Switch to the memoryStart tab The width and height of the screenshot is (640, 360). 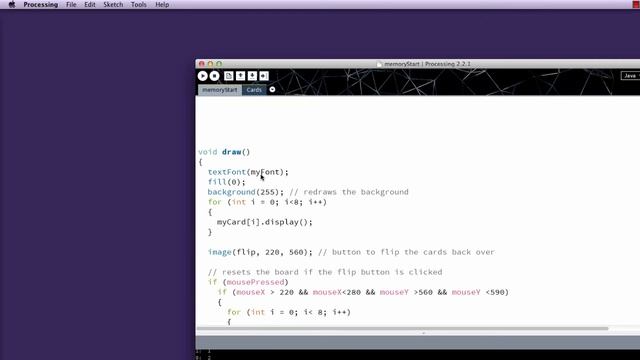coord(220,90)
